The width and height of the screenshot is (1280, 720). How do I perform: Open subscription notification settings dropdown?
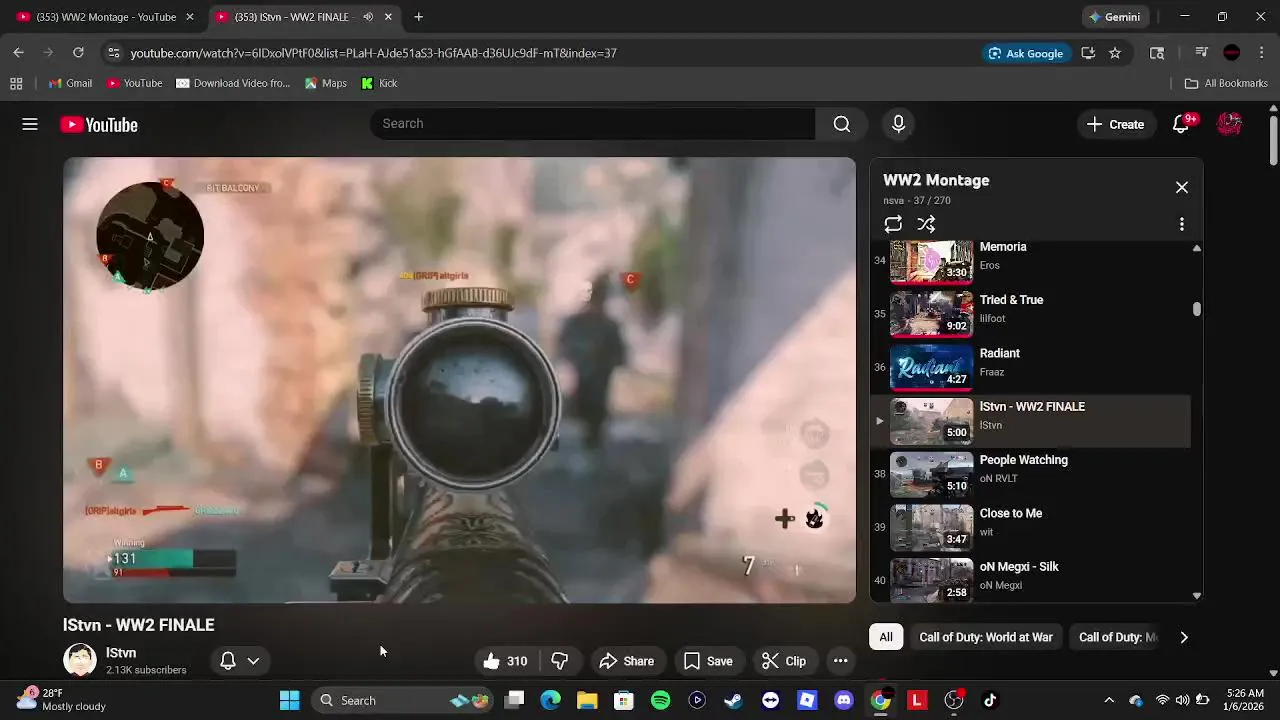click(240, 661)
